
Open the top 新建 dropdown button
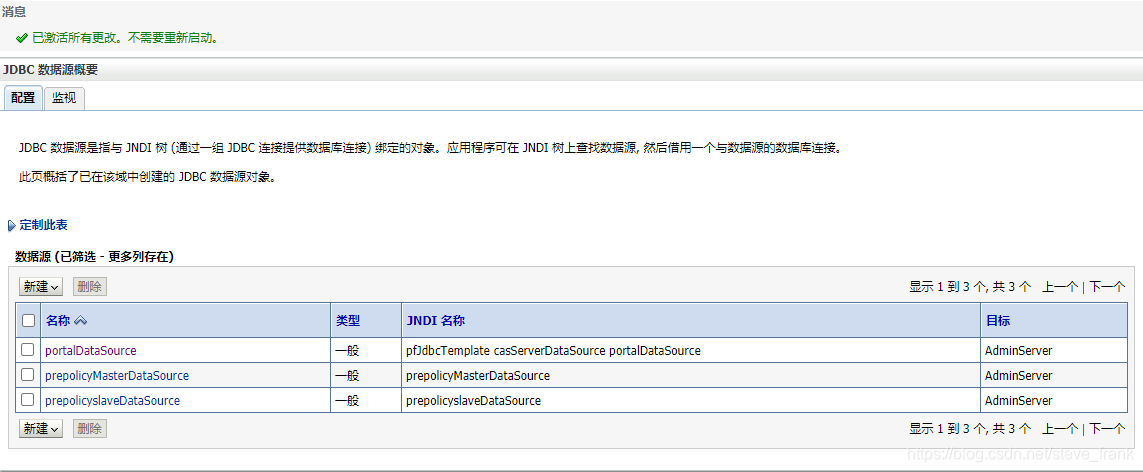point(41,286)
